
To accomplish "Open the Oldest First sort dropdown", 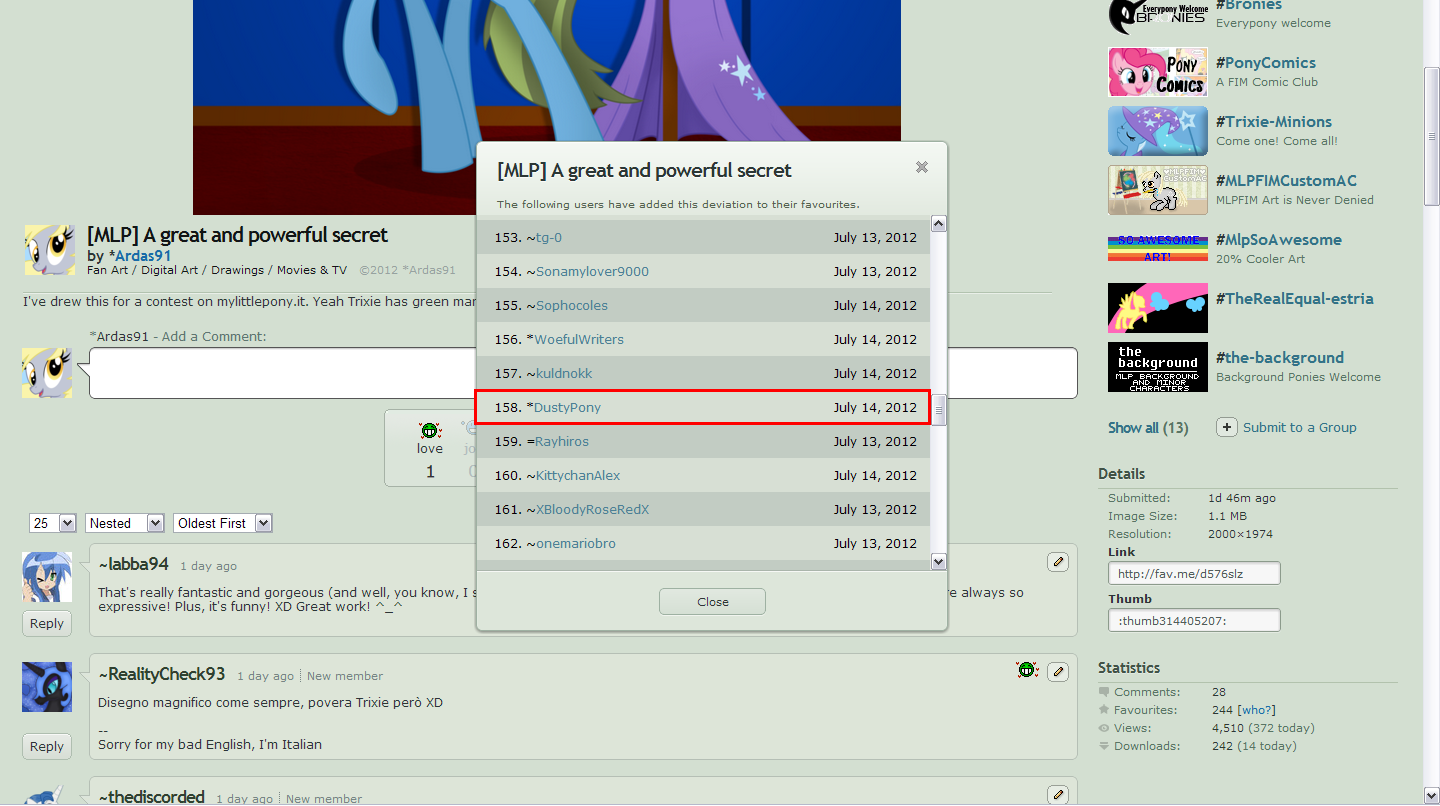I will click(222, 523).
